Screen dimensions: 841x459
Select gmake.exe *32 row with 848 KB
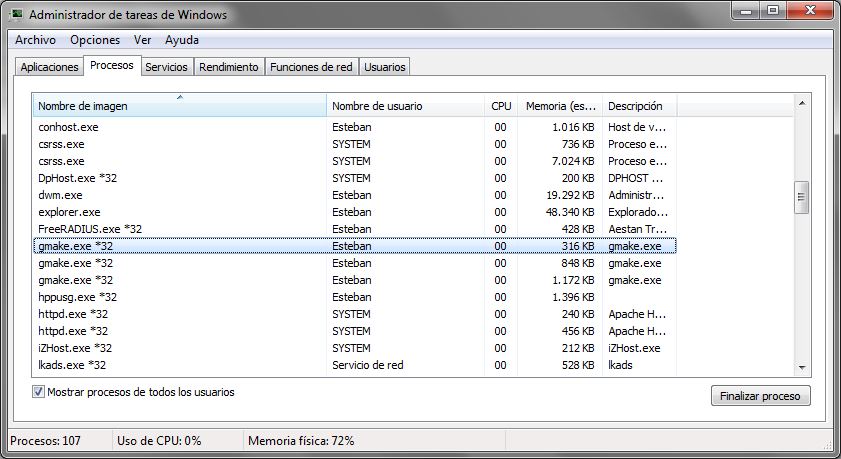[355, 263]
